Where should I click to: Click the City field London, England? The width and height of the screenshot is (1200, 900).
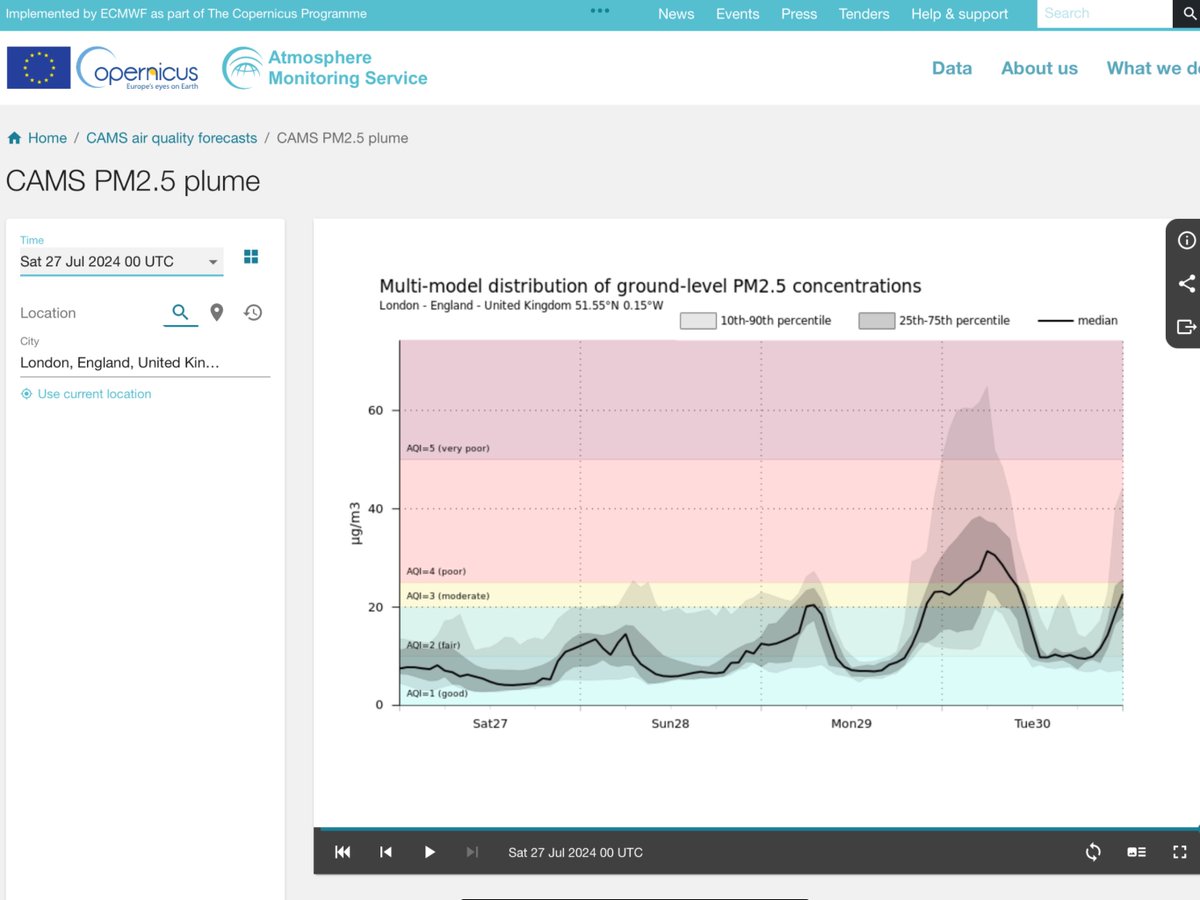(x=145, y=363)
